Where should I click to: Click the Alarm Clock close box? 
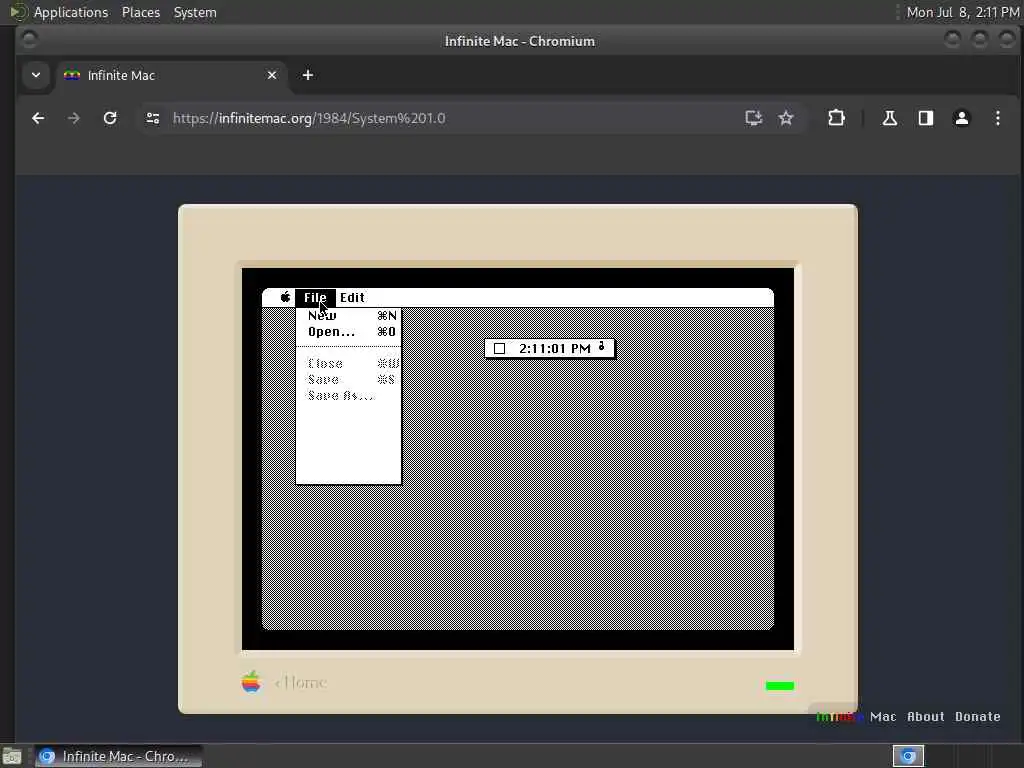coord(500,349)
